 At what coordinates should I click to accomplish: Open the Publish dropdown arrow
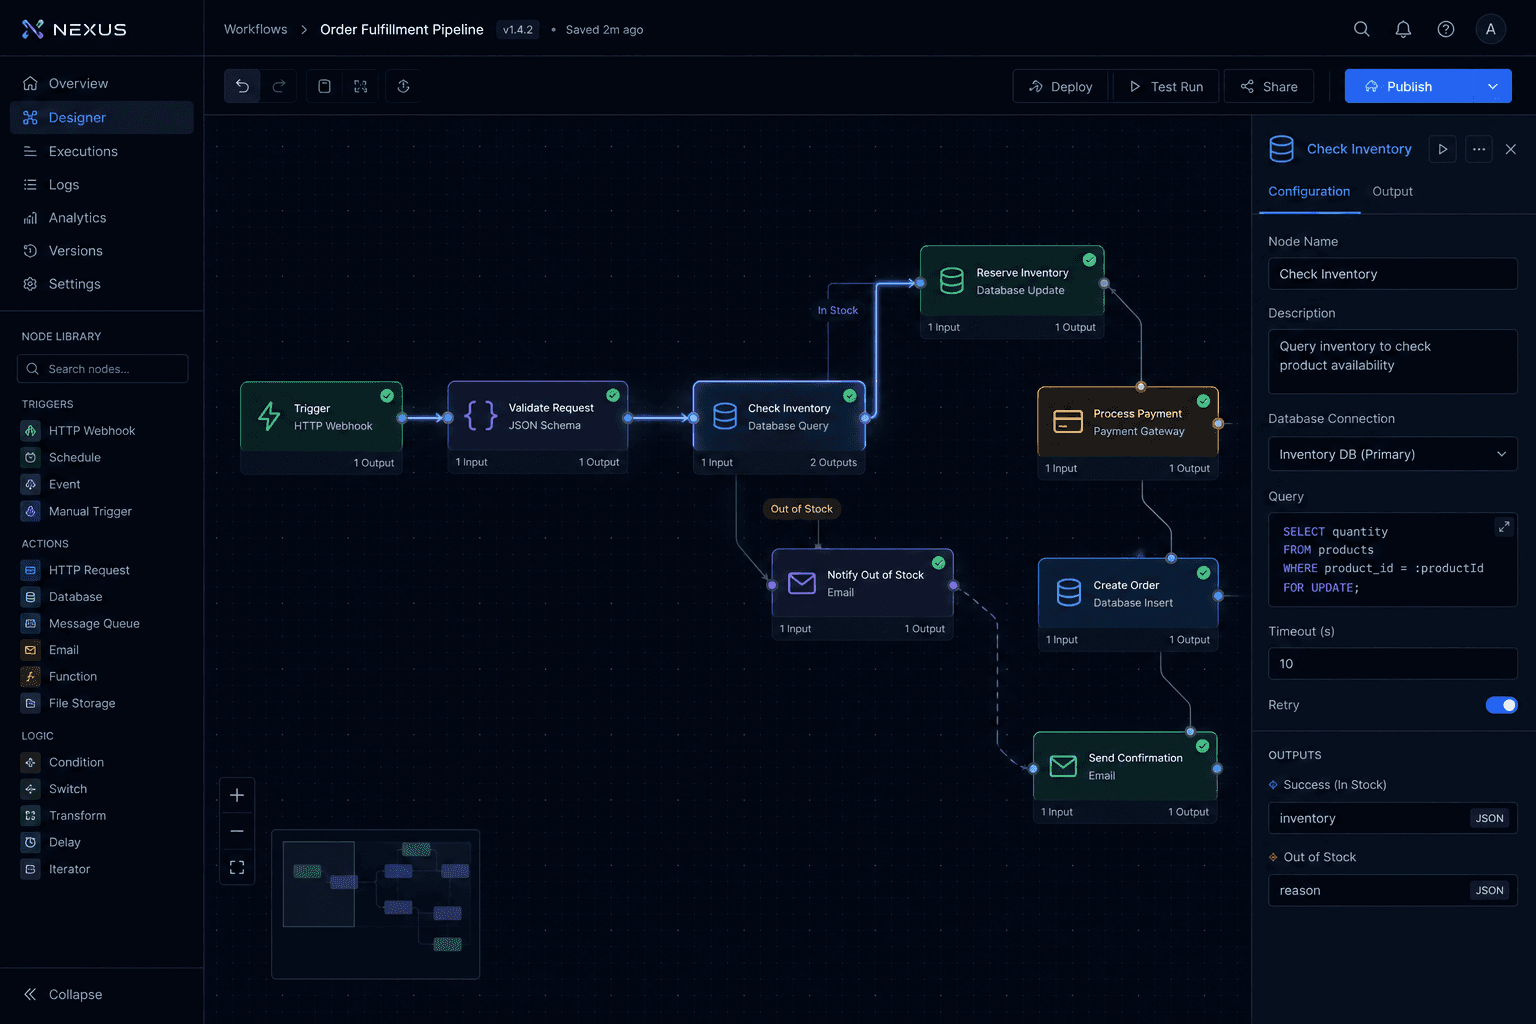point(1492,86)
